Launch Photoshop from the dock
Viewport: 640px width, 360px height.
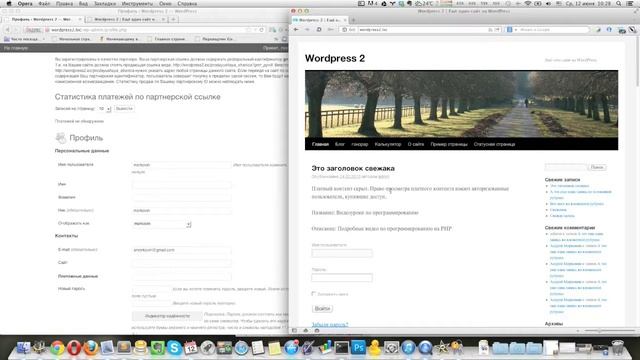pos(358,348)
